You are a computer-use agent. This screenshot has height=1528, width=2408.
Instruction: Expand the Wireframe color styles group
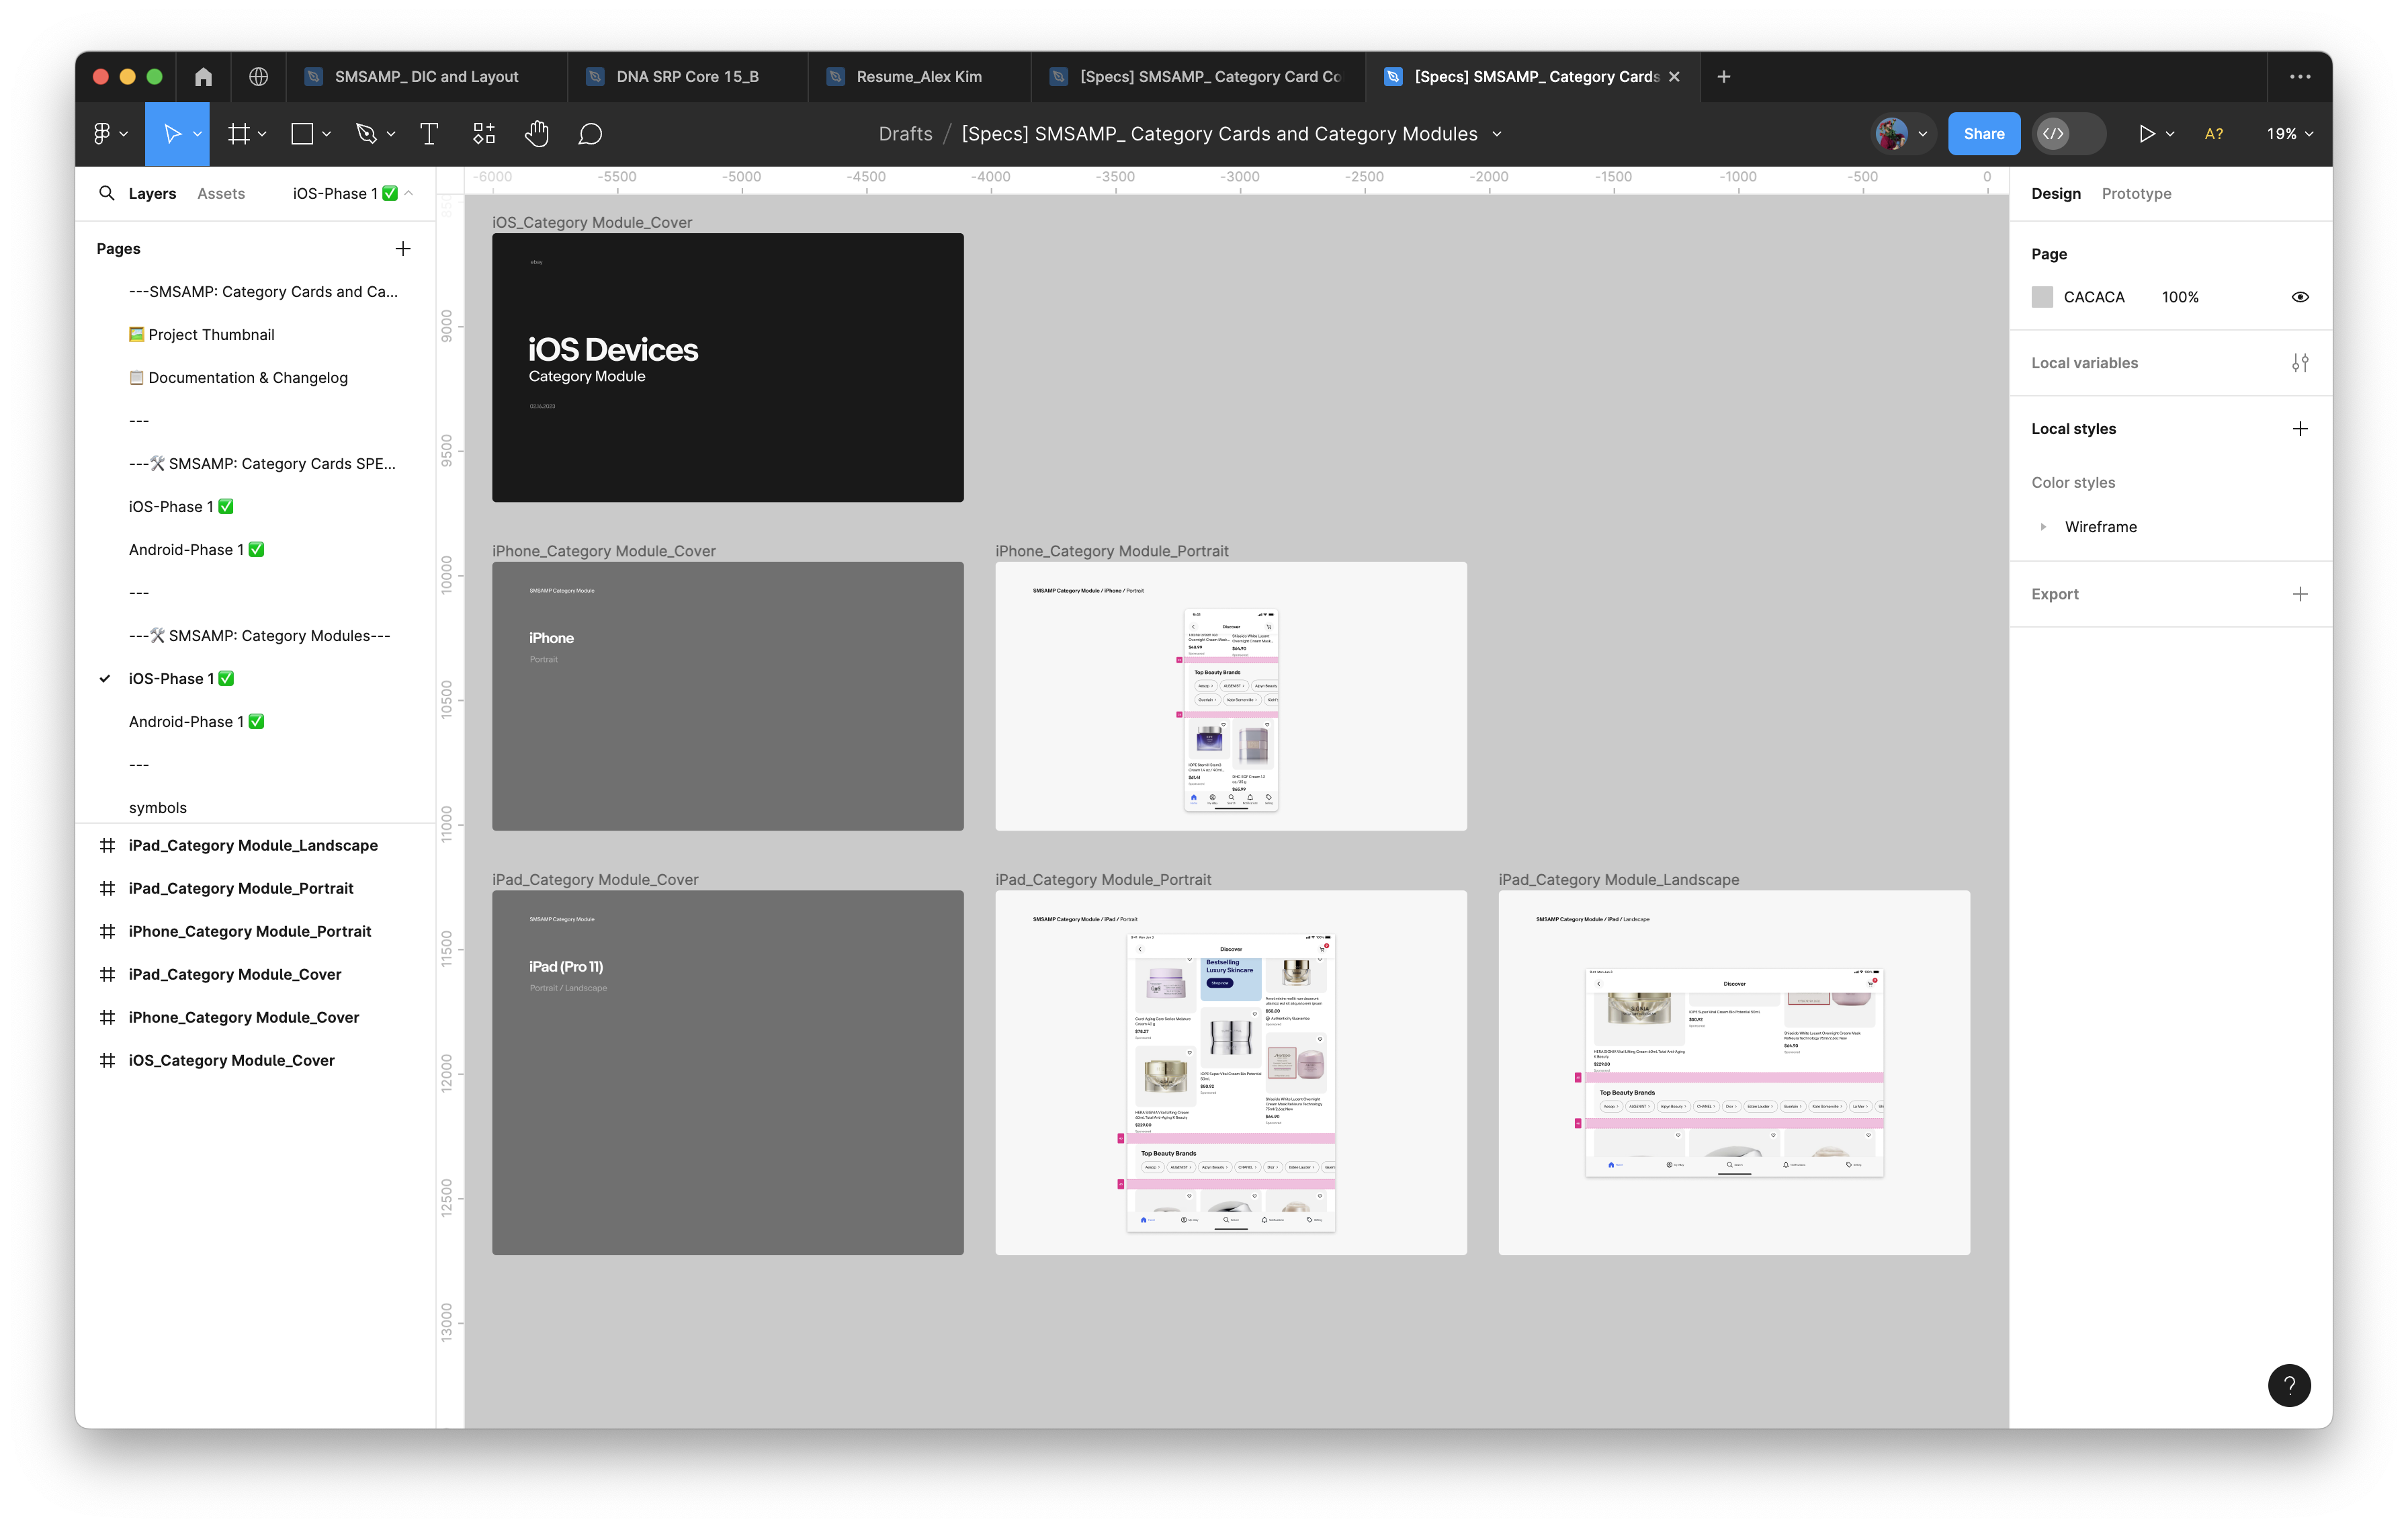[2043, 527]
